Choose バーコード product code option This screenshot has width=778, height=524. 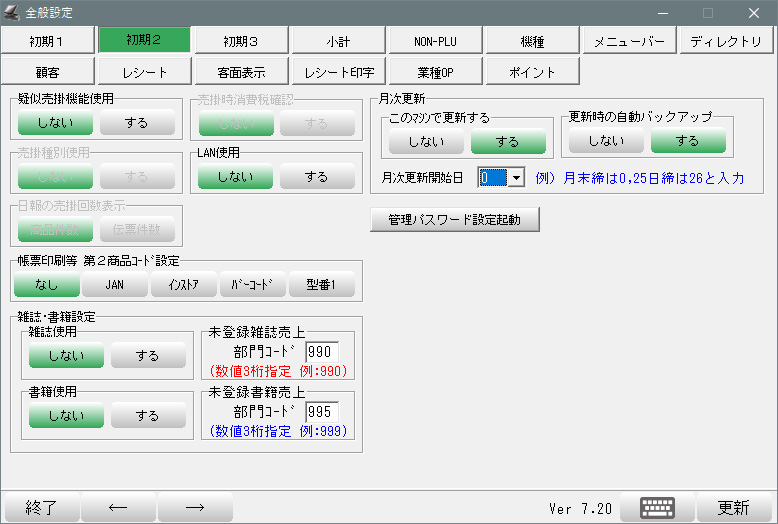(252, 285)
